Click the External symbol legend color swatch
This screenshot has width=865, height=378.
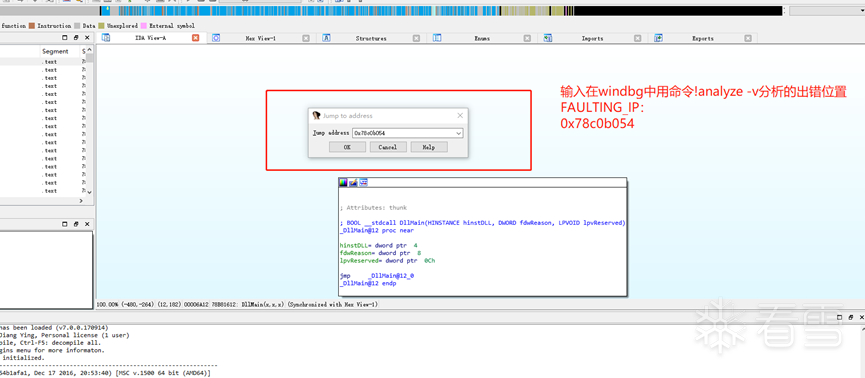(x=143, y=25)
